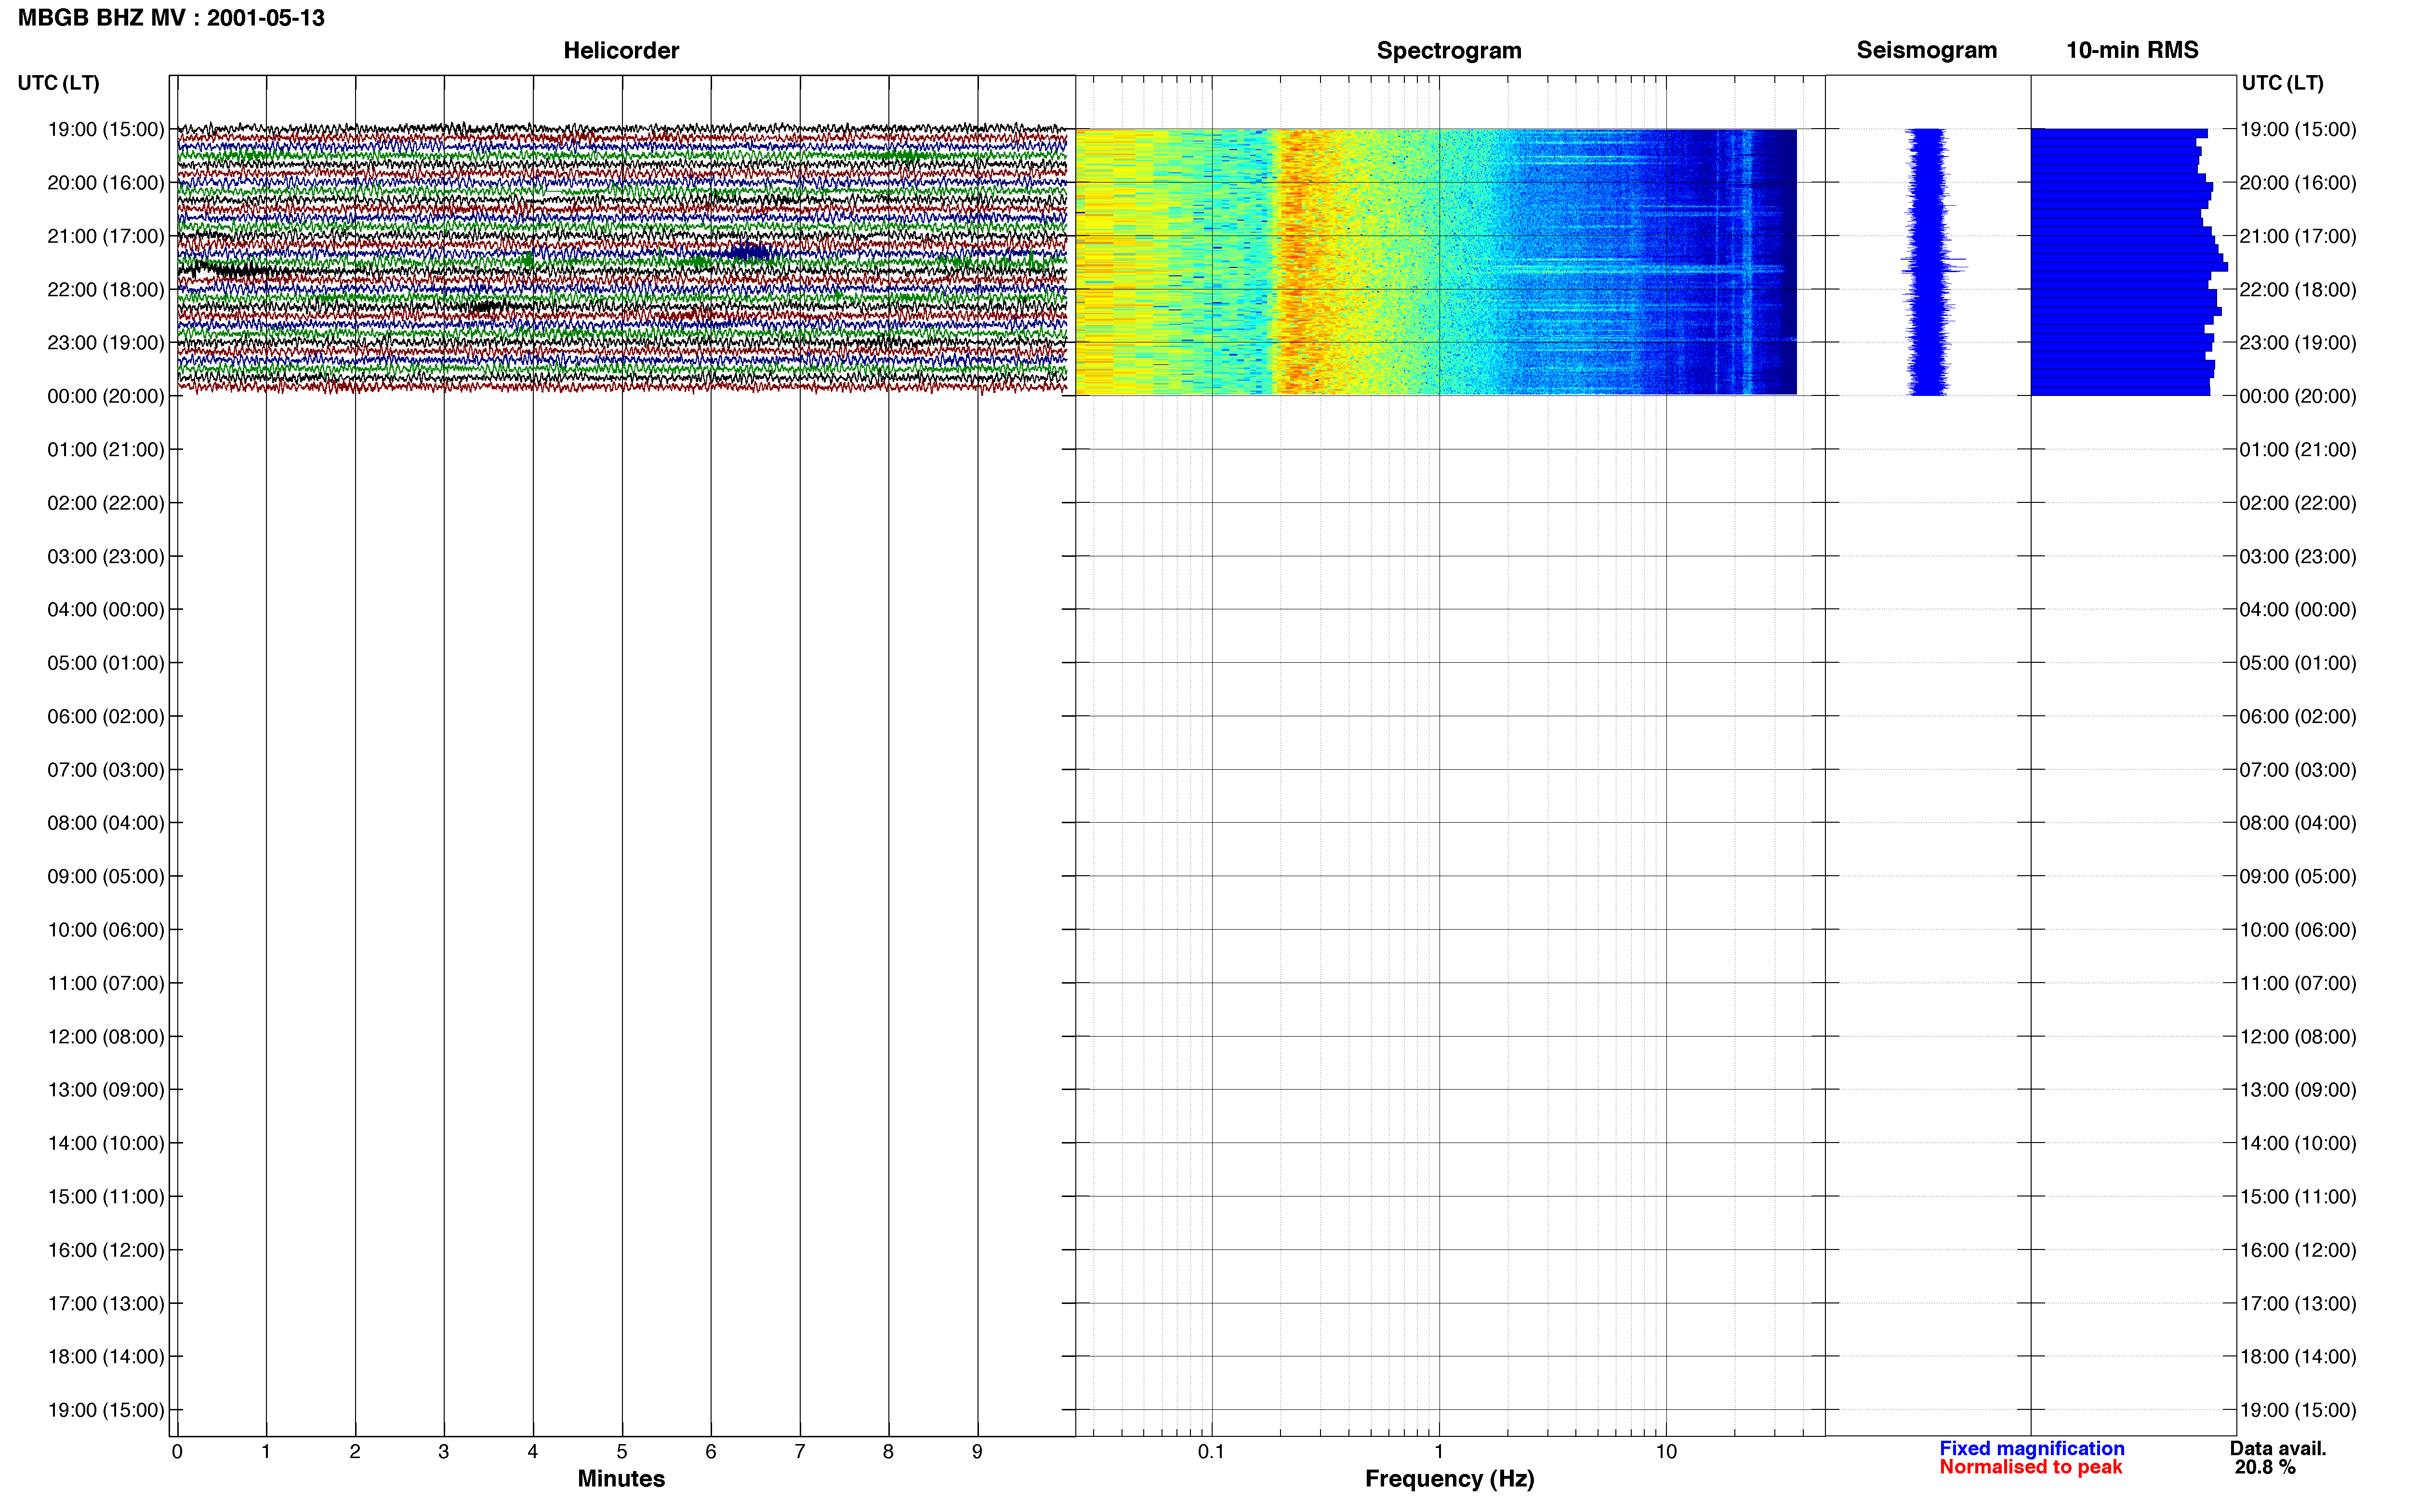Click left axis label '00:00 (20:00)'
The image size is (2418, 1512).
(x=106, y=396)
